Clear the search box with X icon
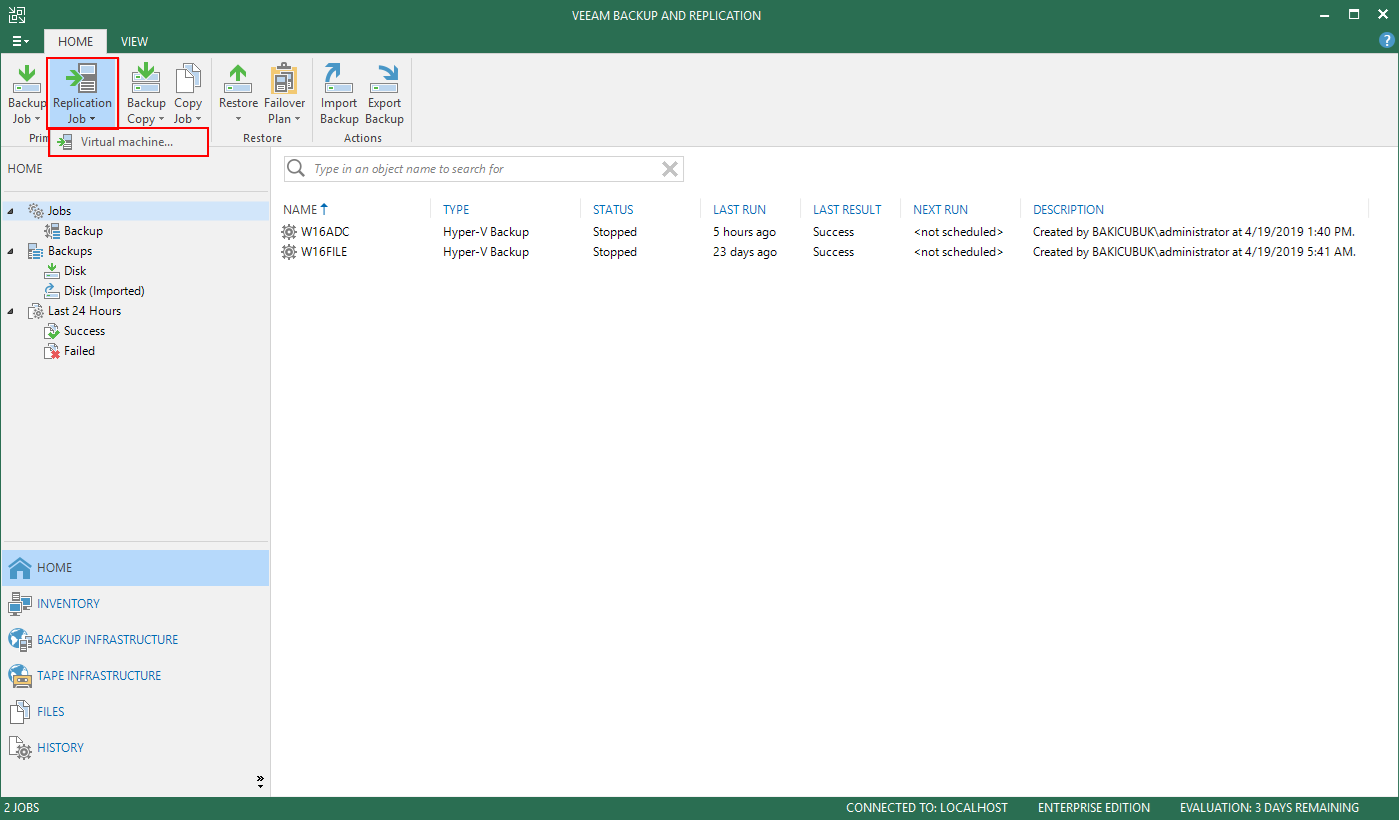This screenshot has height=820, width=1399. tap(670, 169)
